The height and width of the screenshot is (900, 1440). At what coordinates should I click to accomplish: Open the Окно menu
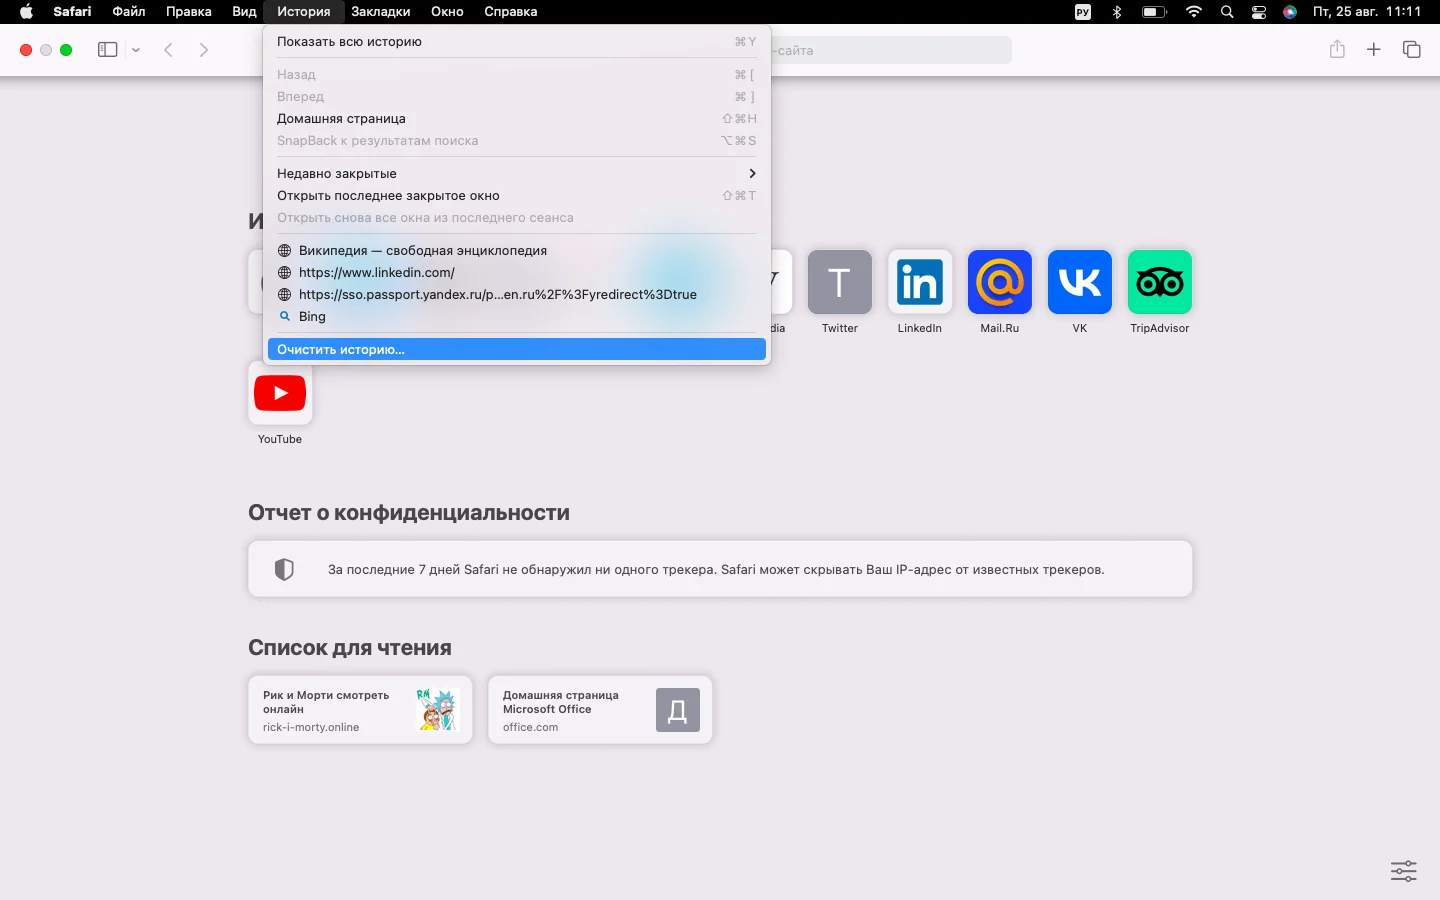[x=447, y=12]
